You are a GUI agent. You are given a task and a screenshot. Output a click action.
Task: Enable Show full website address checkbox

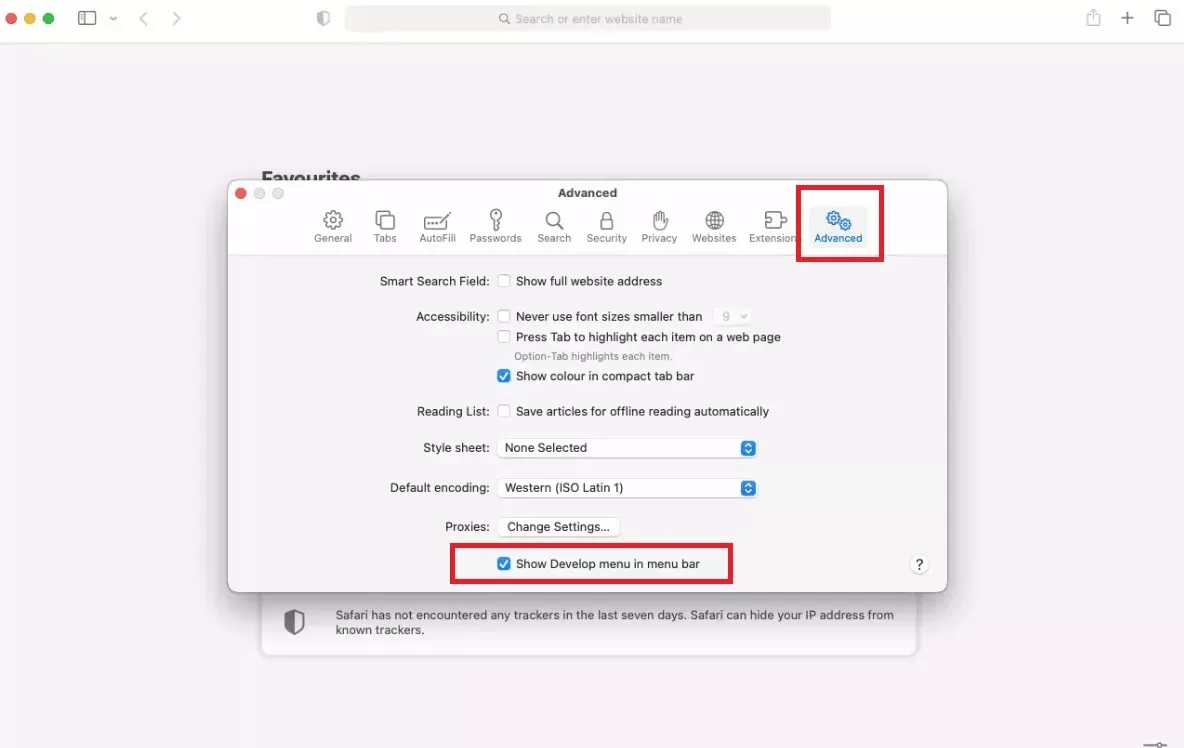pyautogui.click(x=504, y=281)
